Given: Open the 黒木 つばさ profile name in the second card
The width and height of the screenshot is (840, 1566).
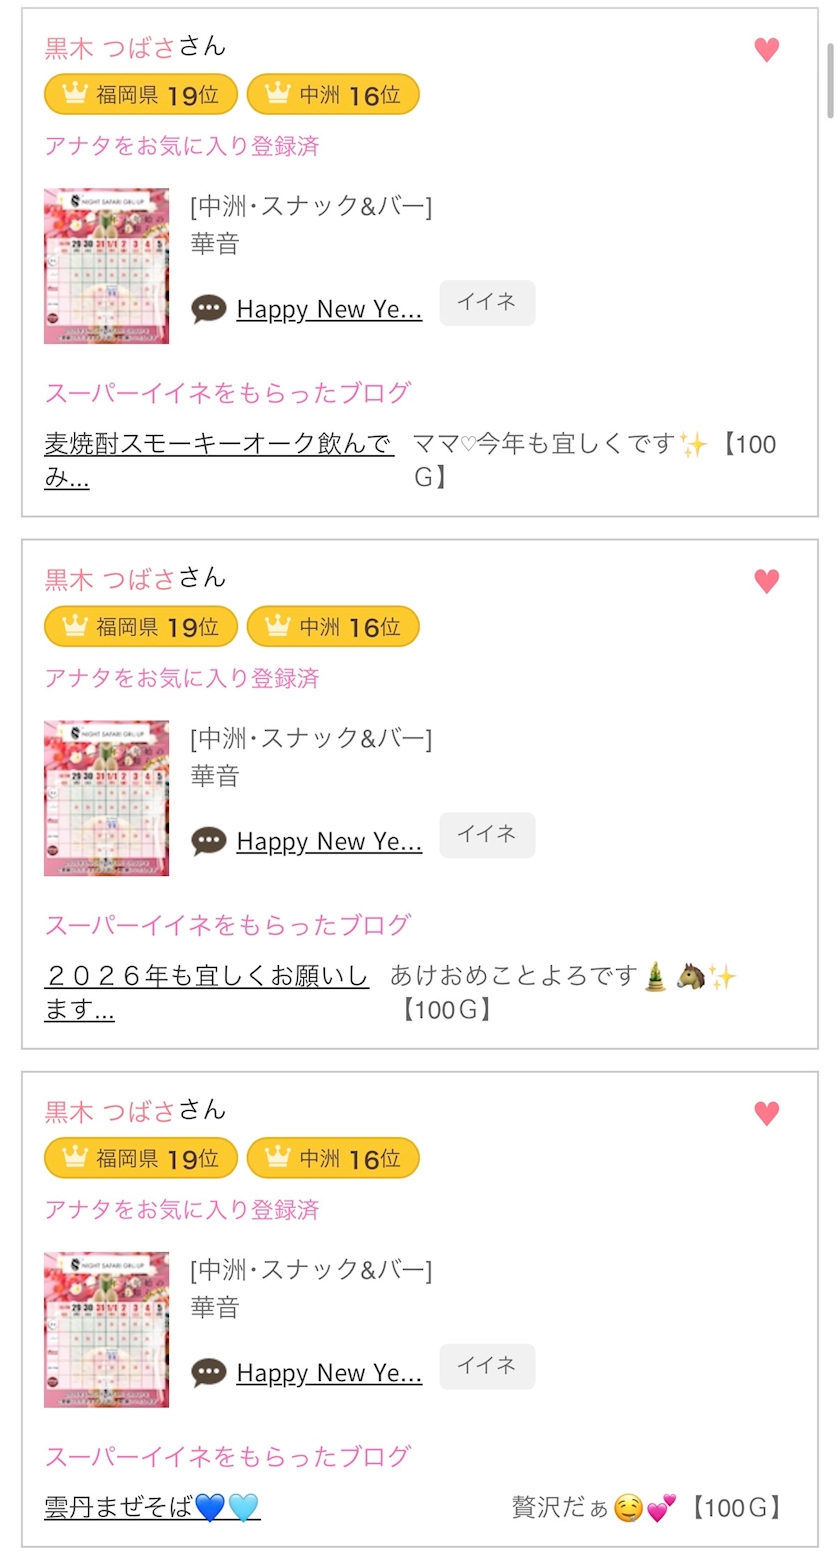Looking at the screenshot, I should click(x=110, y=578).
